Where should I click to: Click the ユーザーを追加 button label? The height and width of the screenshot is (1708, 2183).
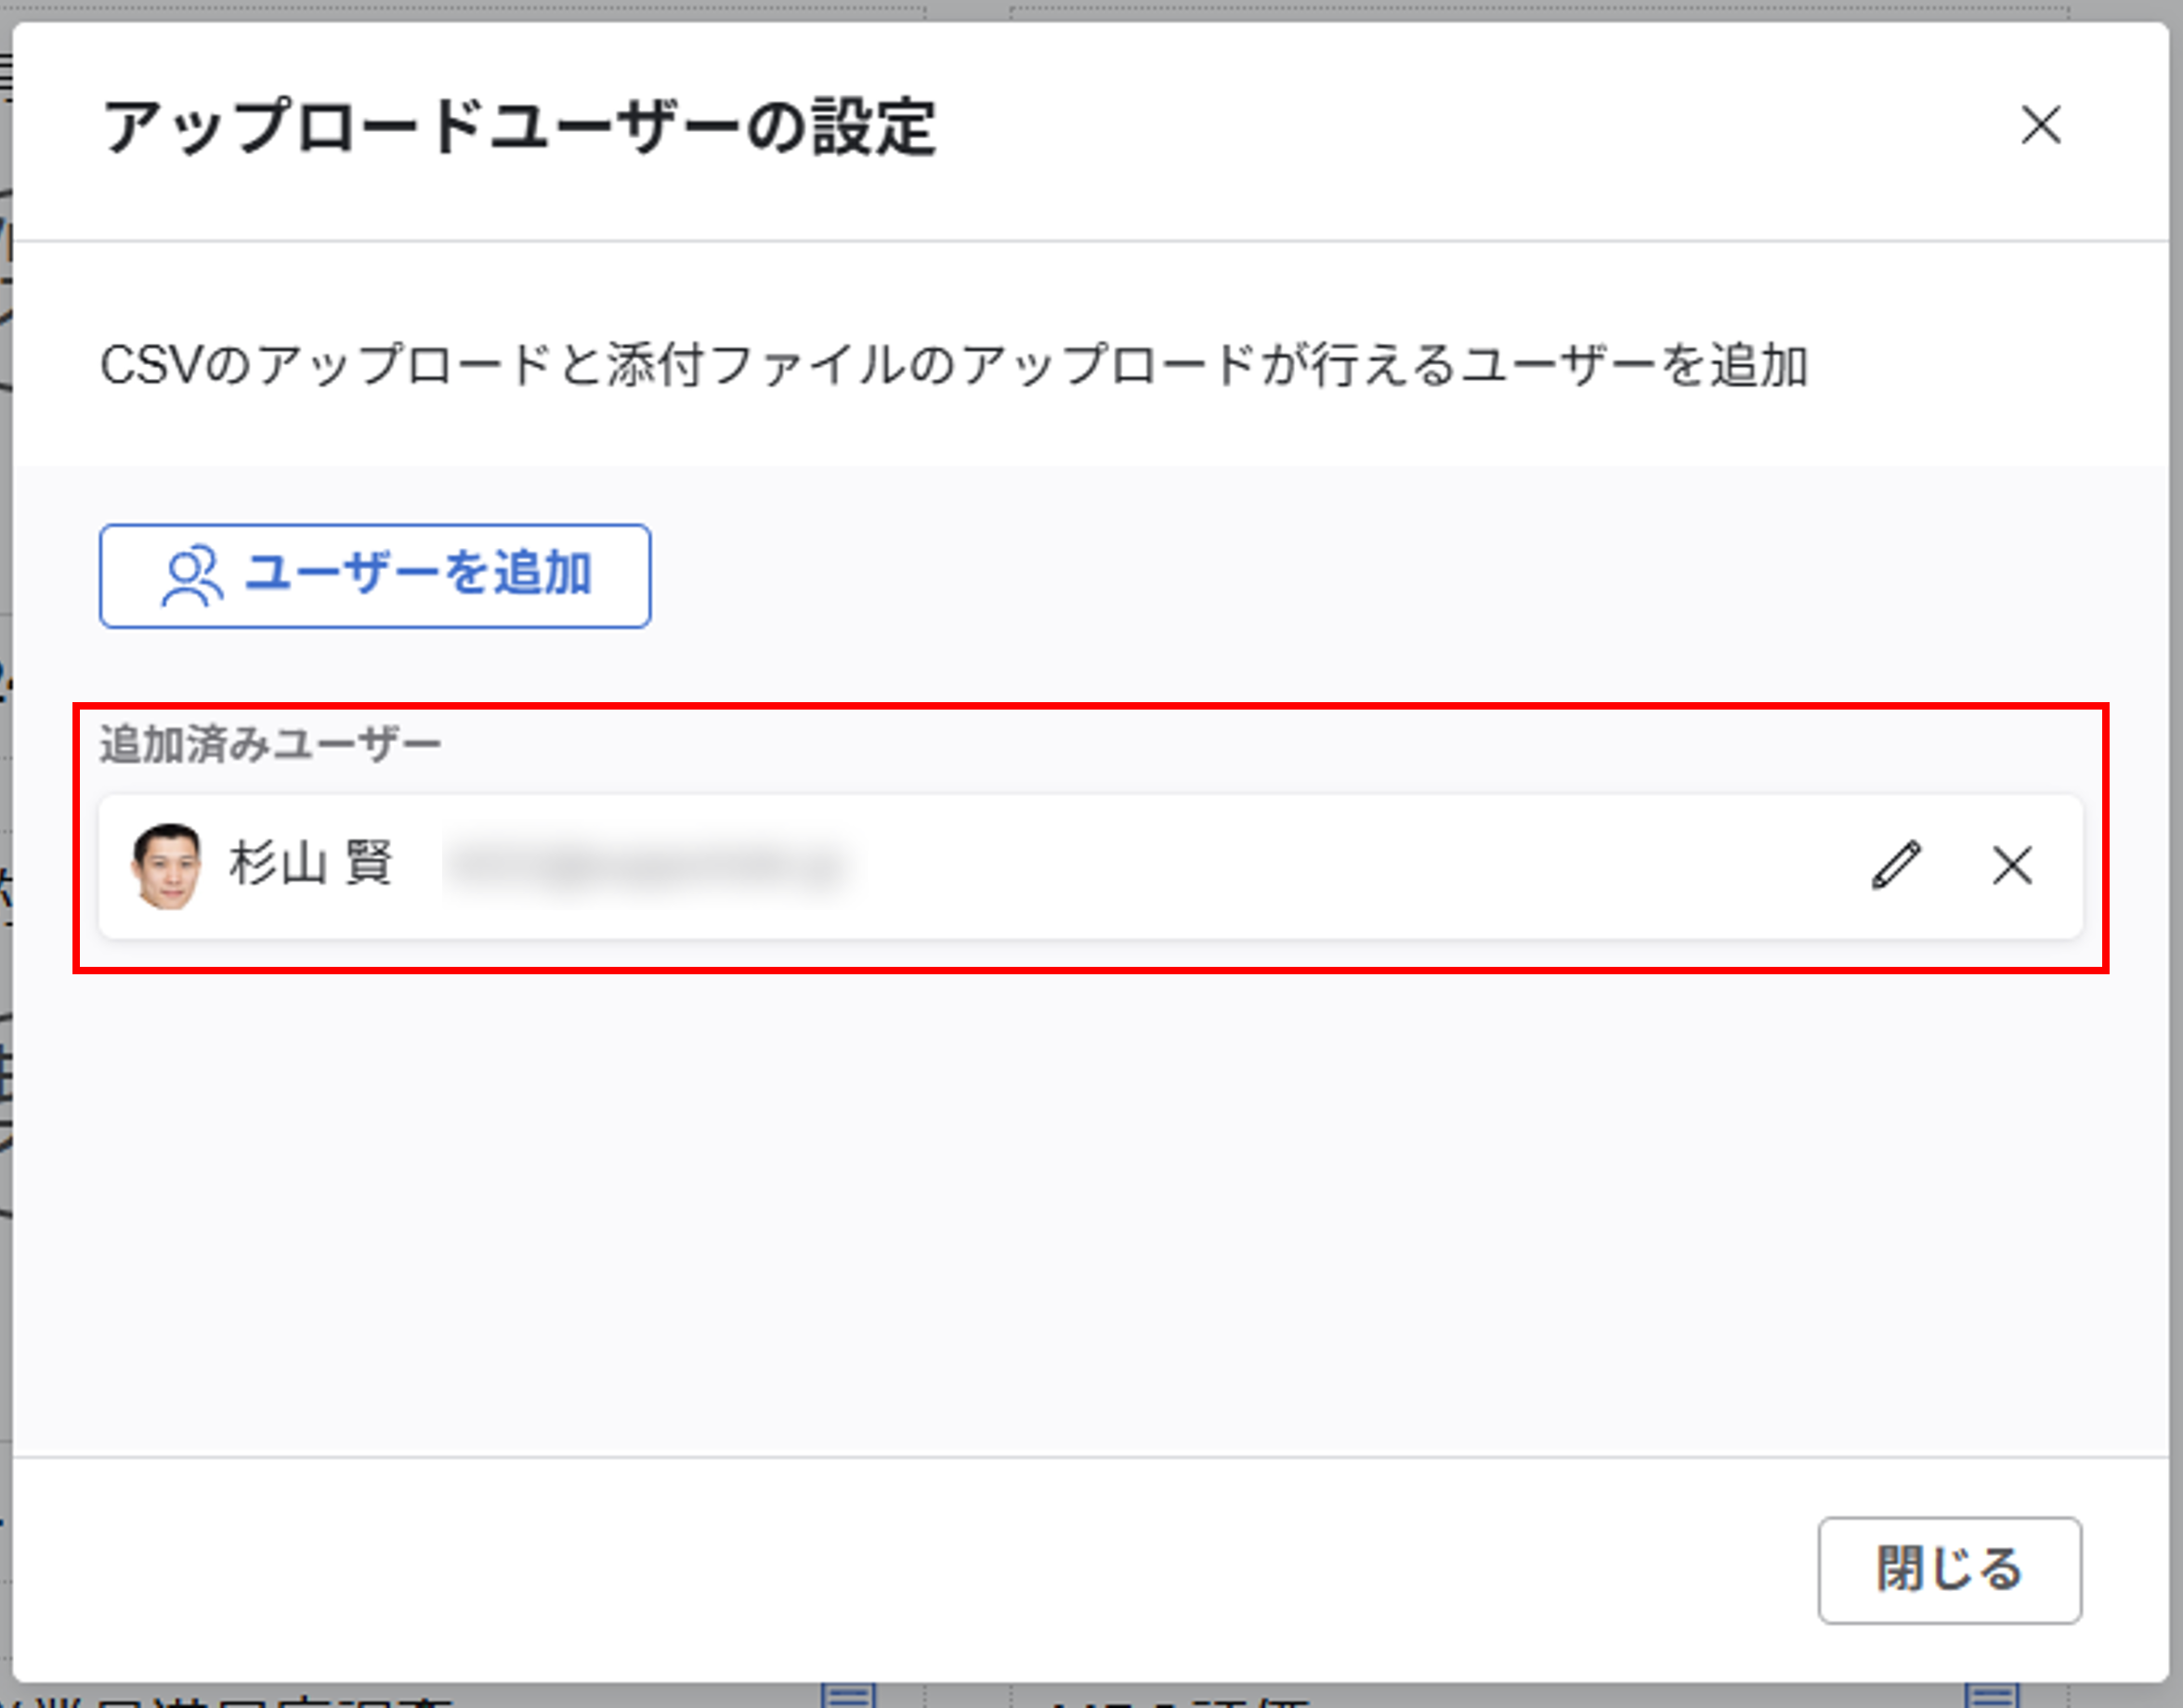418,574
